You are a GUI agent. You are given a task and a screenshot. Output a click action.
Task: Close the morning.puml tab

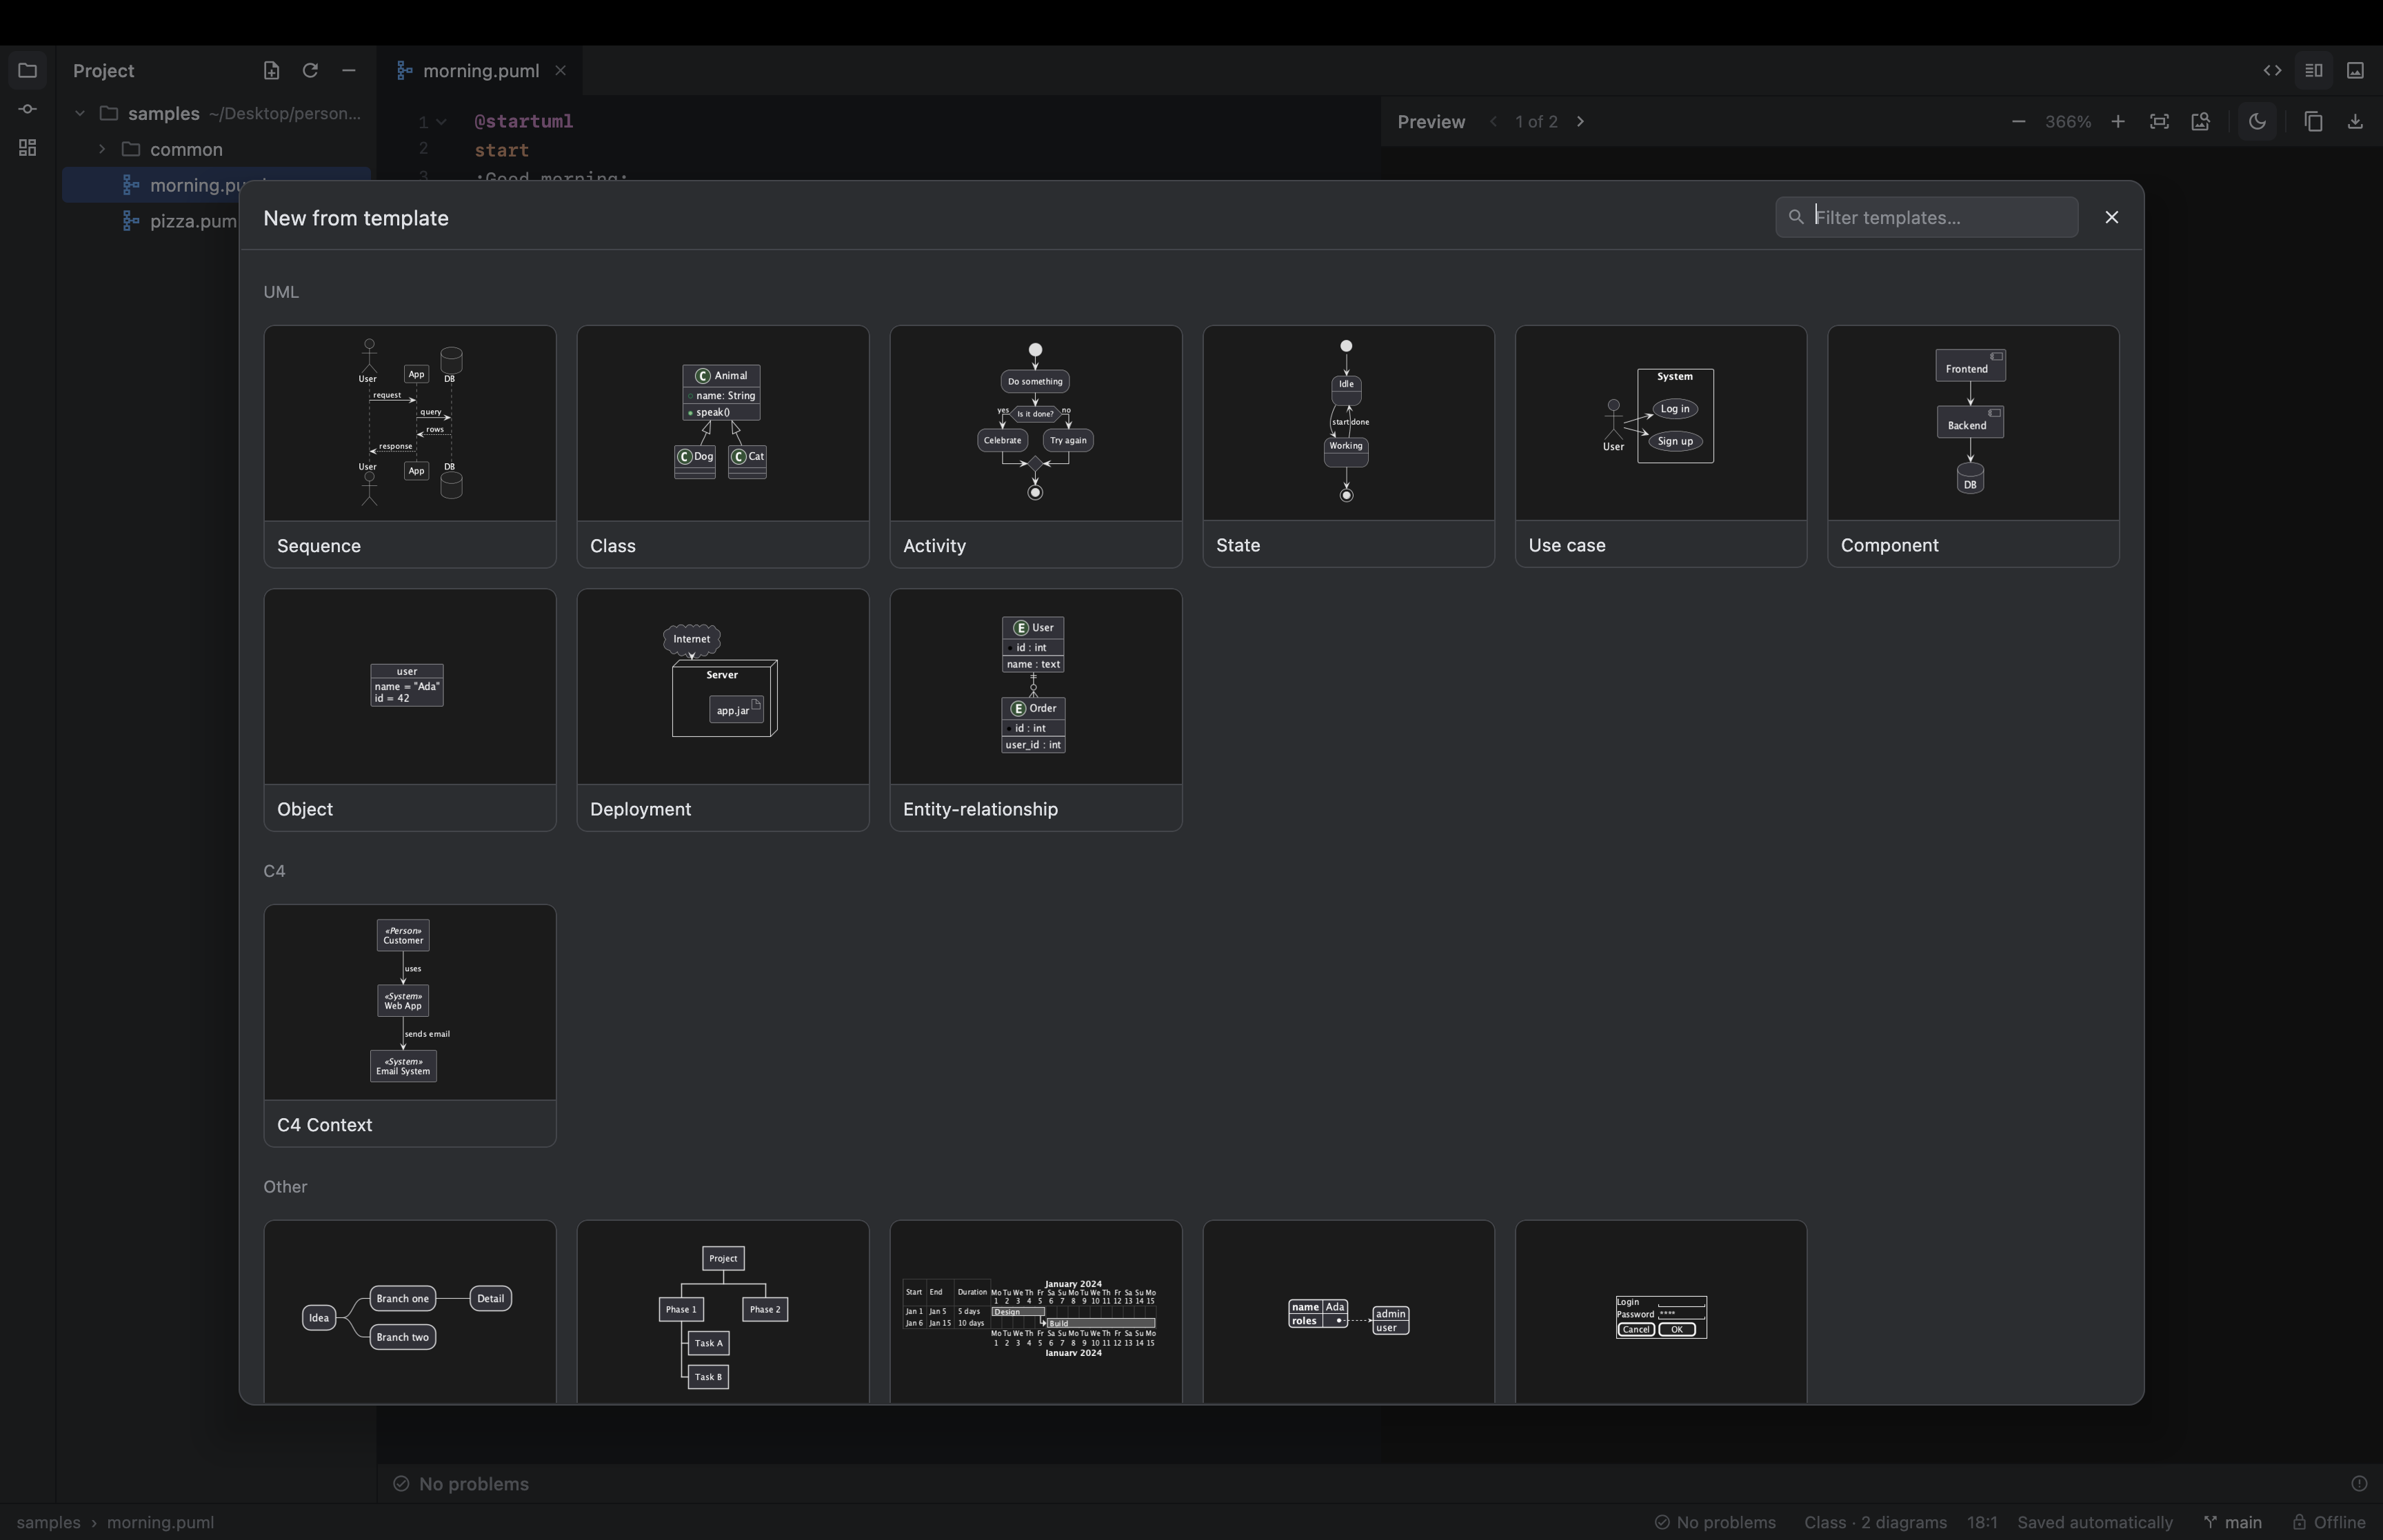coord(560,70)
